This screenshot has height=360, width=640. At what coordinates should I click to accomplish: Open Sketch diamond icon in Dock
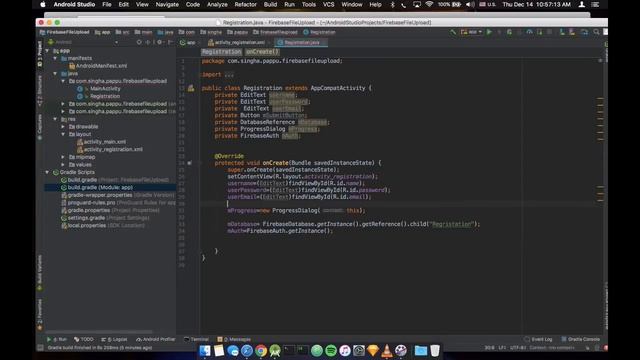pyautogui.click(x=373, y=350)
